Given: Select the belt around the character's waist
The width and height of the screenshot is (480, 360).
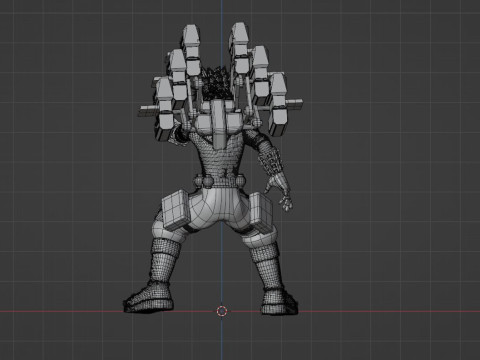Looking at the screenshot, I should (219, 181).
